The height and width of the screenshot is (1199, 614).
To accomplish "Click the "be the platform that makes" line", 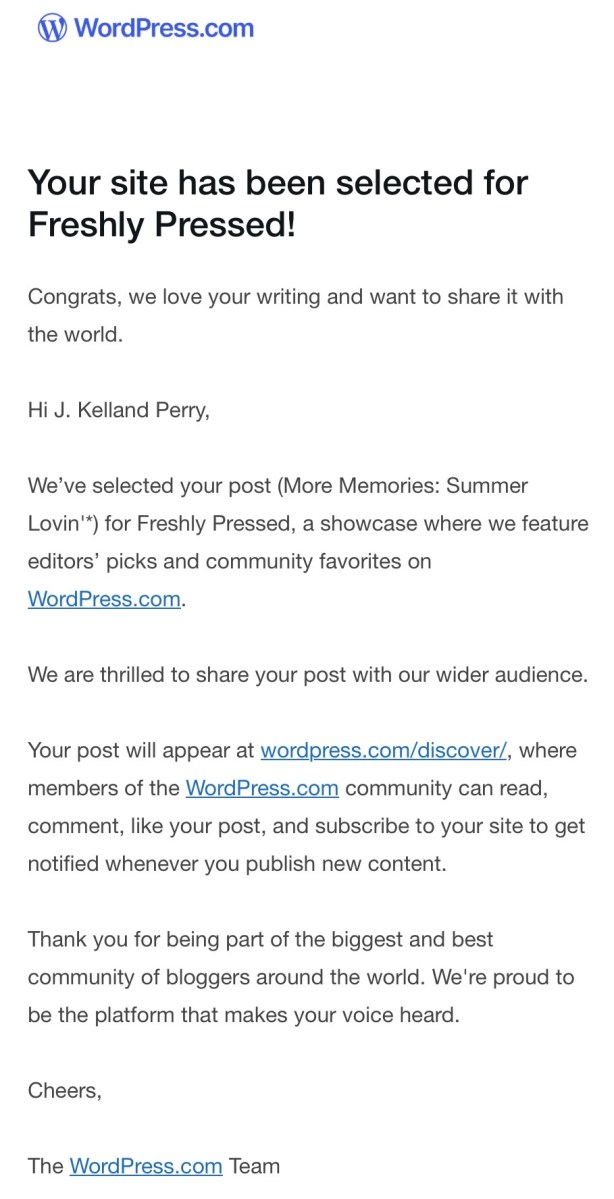I will [x=244, y=1015].
